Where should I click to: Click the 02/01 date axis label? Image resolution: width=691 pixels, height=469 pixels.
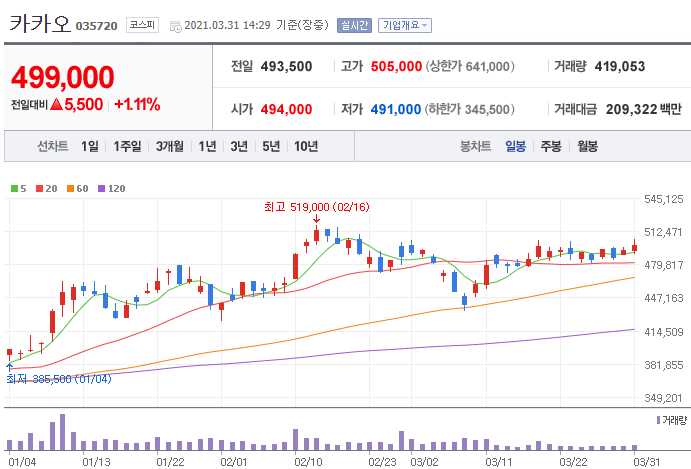tap(234, 462)
